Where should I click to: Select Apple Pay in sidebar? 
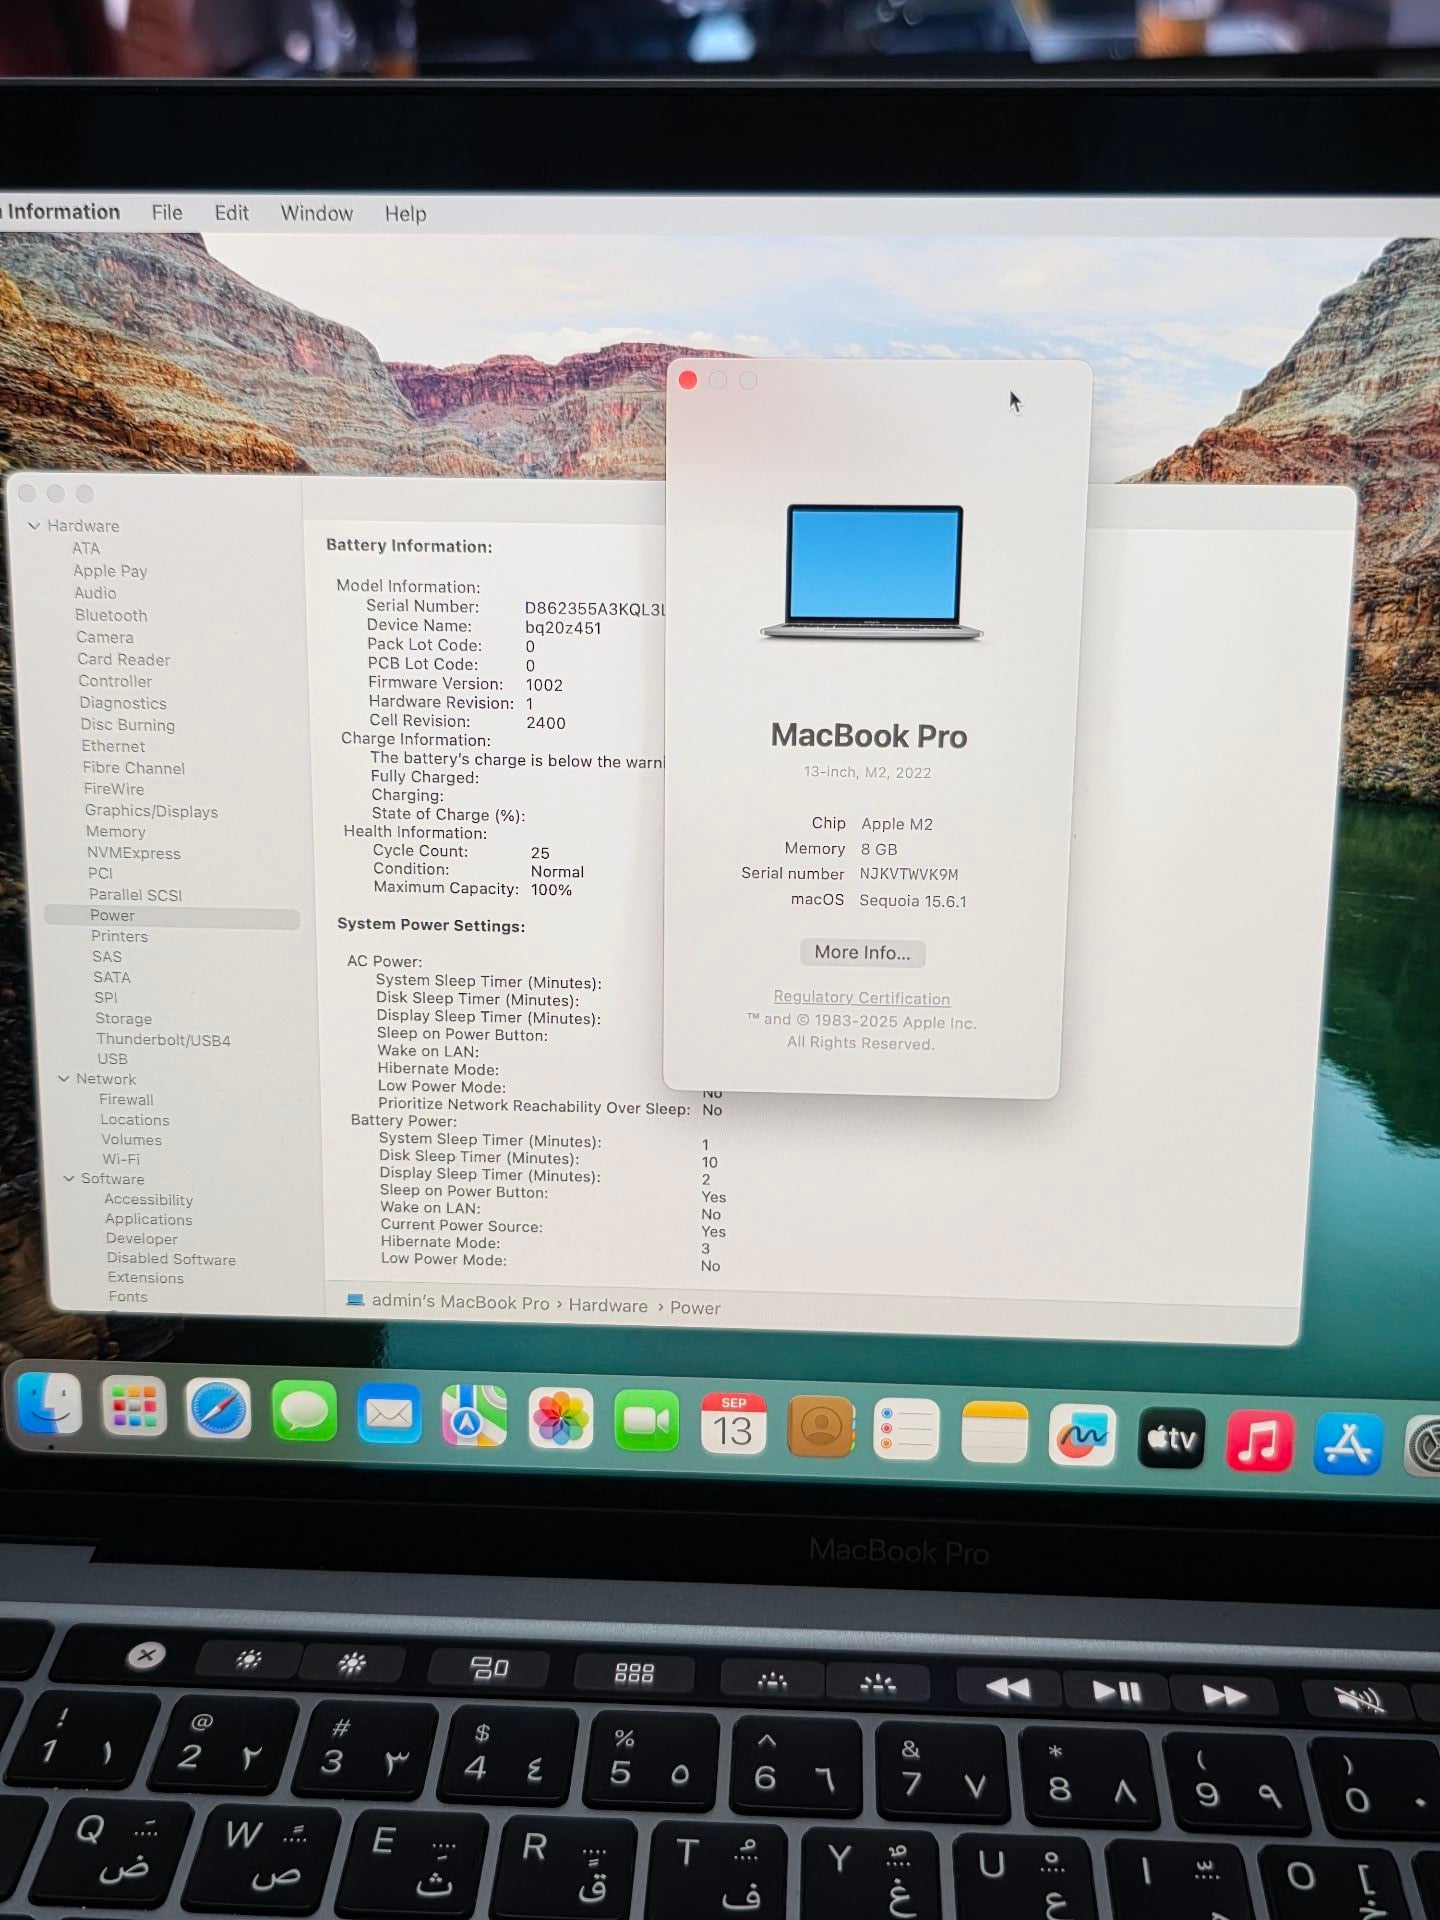[110, 571]
